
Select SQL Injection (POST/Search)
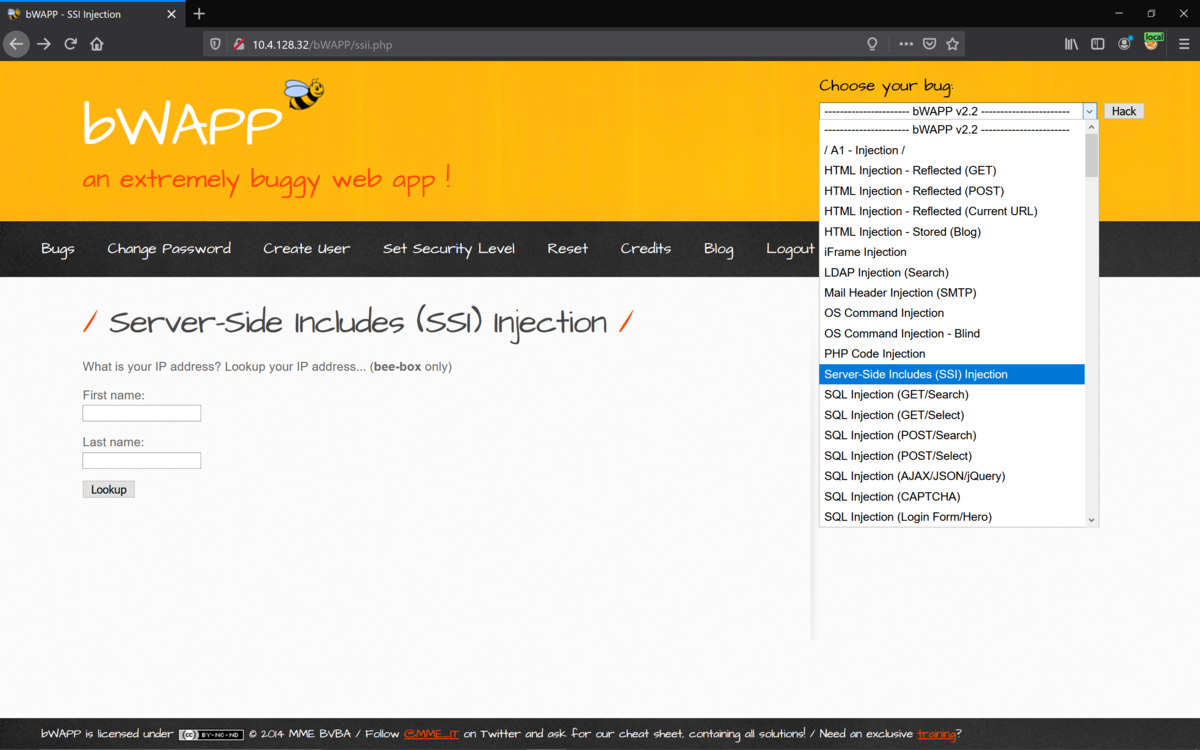coord(952,435)
